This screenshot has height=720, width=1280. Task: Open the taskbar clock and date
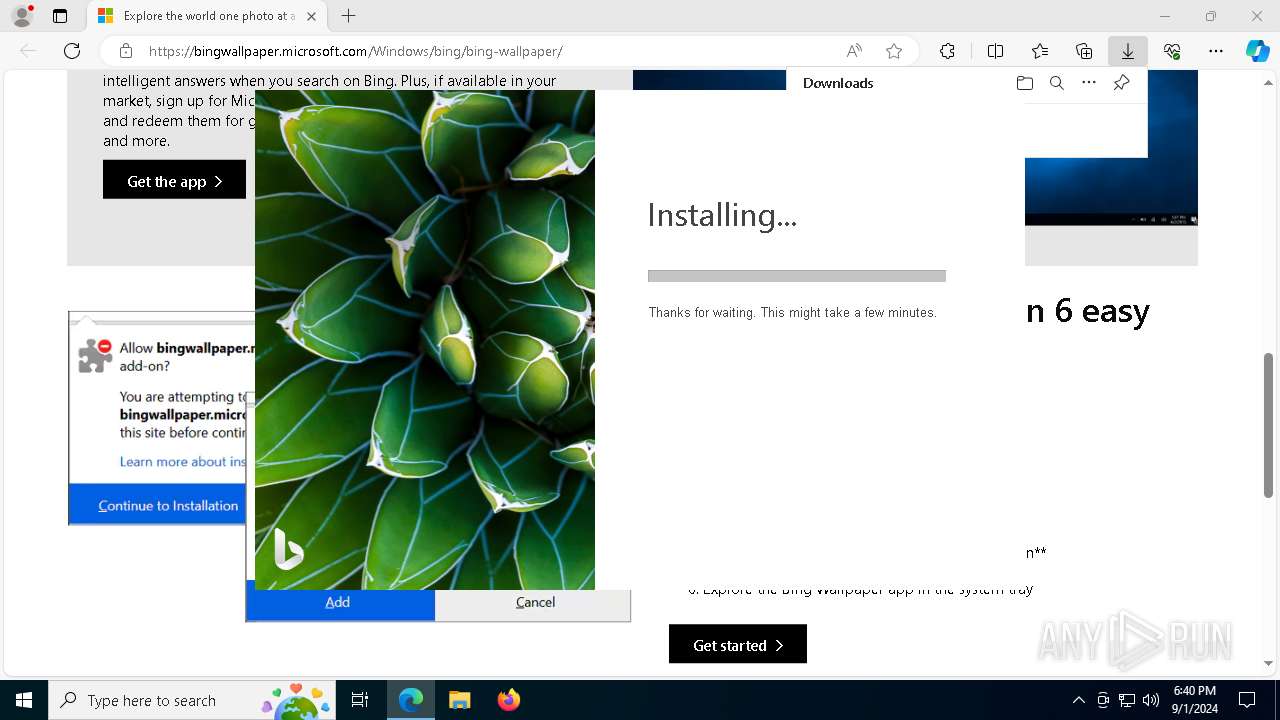point(1195,700)
